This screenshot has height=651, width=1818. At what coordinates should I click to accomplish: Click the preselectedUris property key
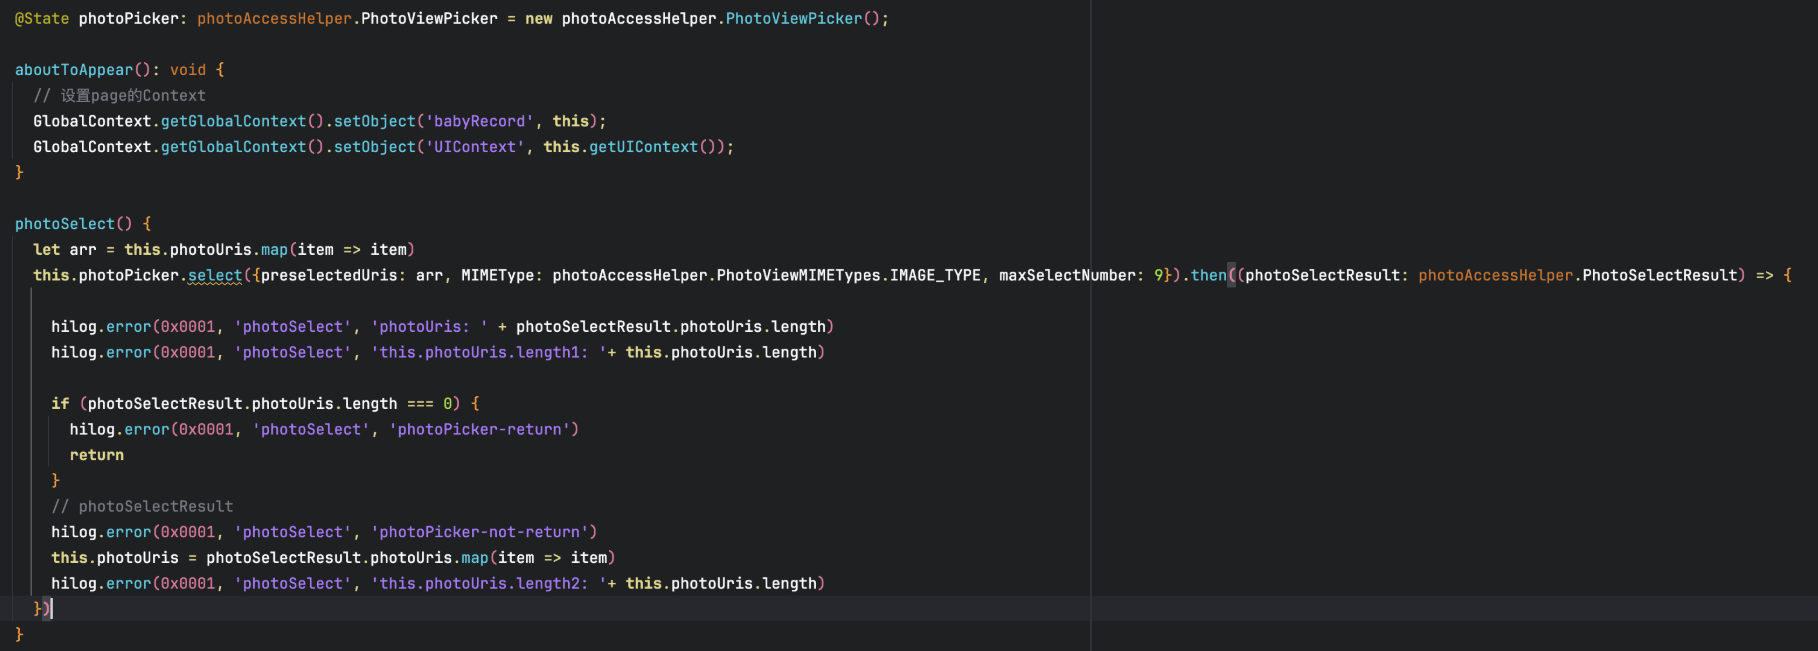tap(328, 276)
